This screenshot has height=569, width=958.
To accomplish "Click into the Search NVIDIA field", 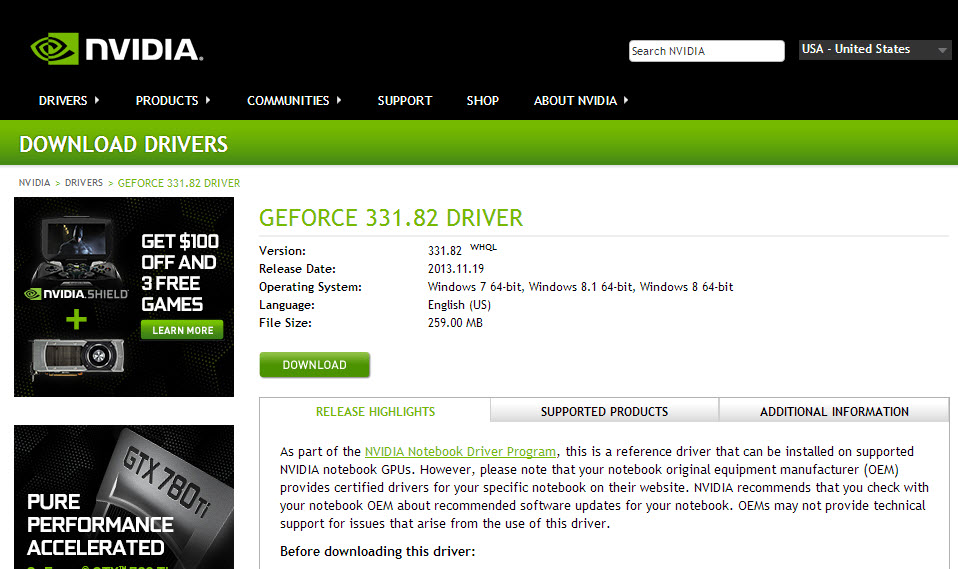I will click(x=706, y=51).
